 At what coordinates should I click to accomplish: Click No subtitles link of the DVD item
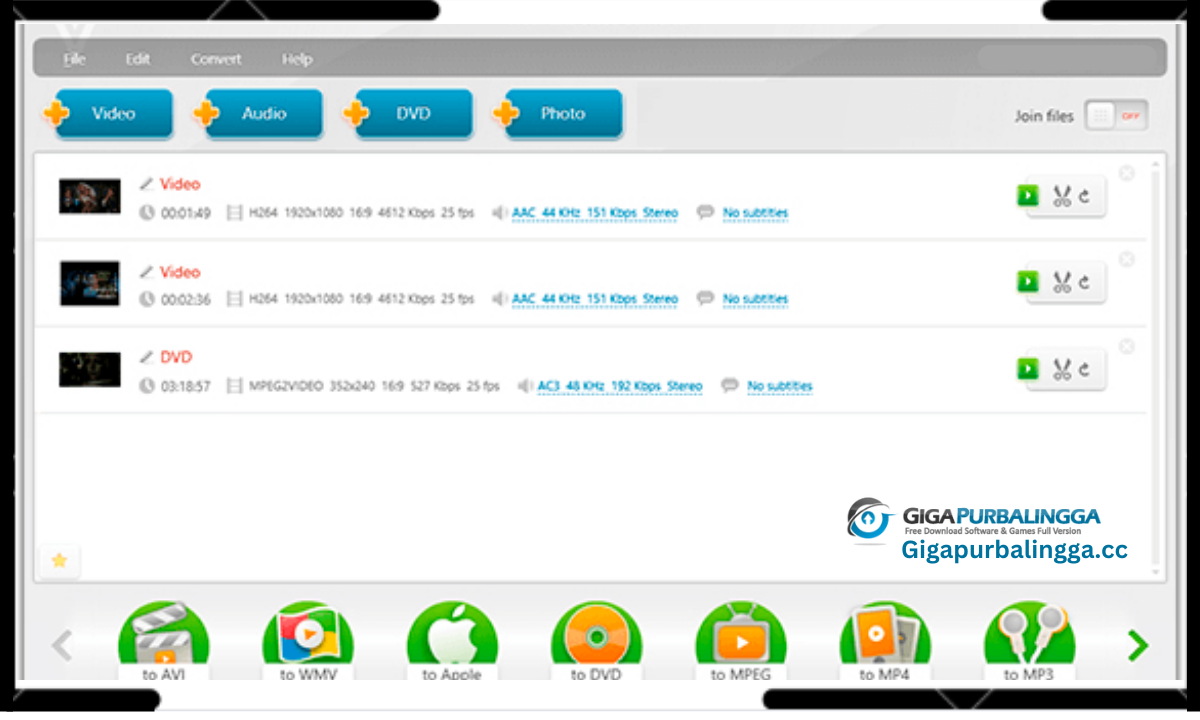click(x=780, y=386)
